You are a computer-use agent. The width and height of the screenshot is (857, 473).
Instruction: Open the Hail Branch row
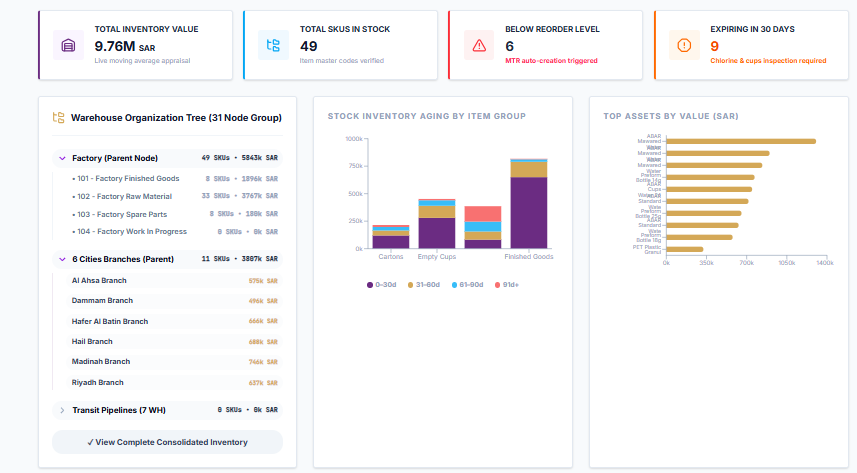tap(172, 341)
